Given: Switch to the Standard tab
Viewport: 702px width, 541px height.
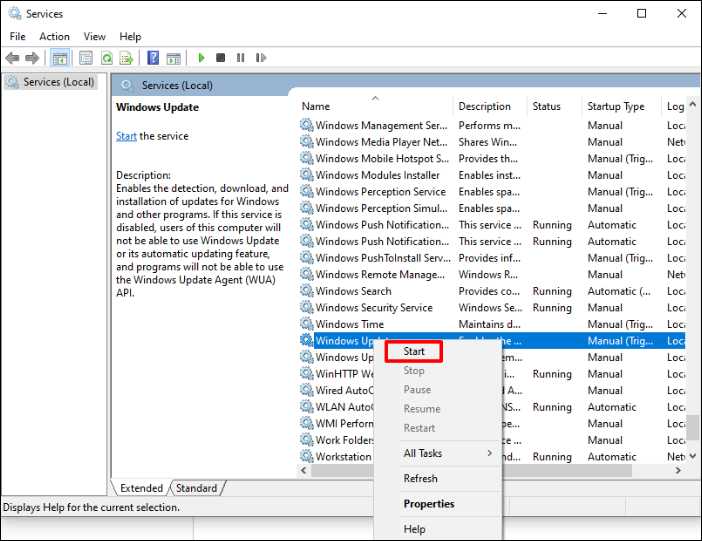Looking at the screenshot, I should tap(196, 488).
